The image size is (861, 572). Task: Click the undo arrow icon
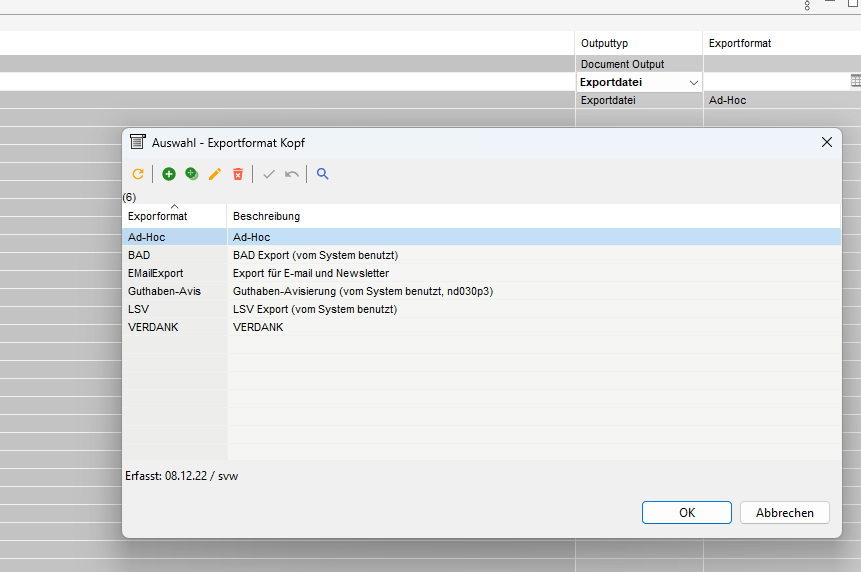click(x=292, y=174)
